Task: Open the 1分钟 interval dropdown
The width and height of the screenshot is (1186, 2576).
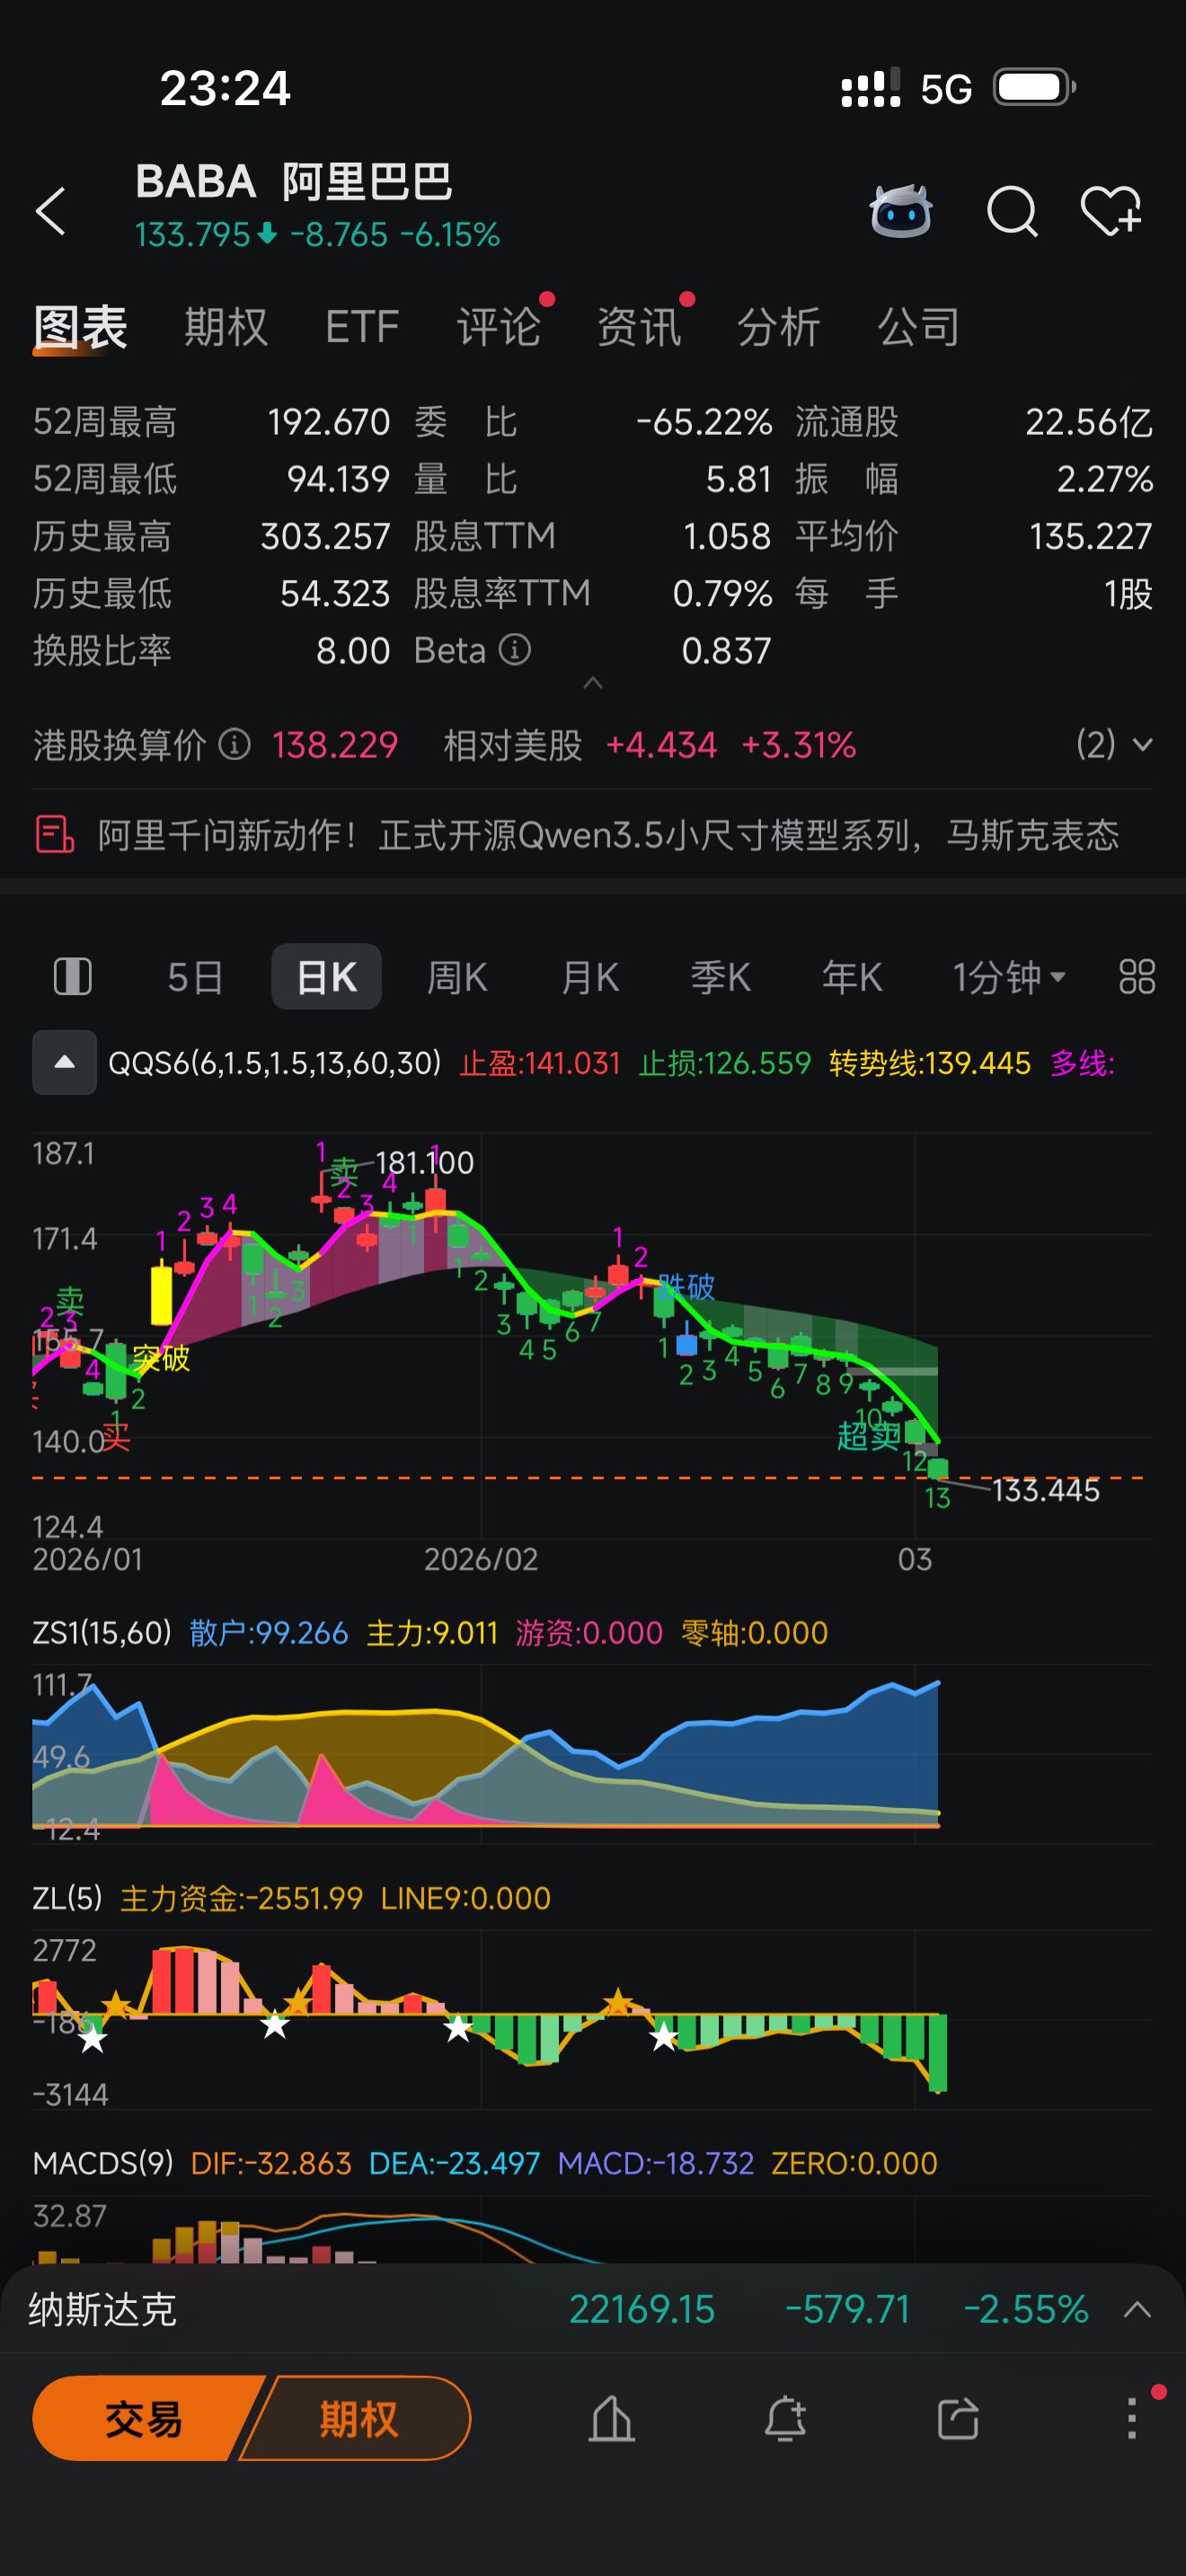Action: pyautogui.click(x=1009, y=977)
